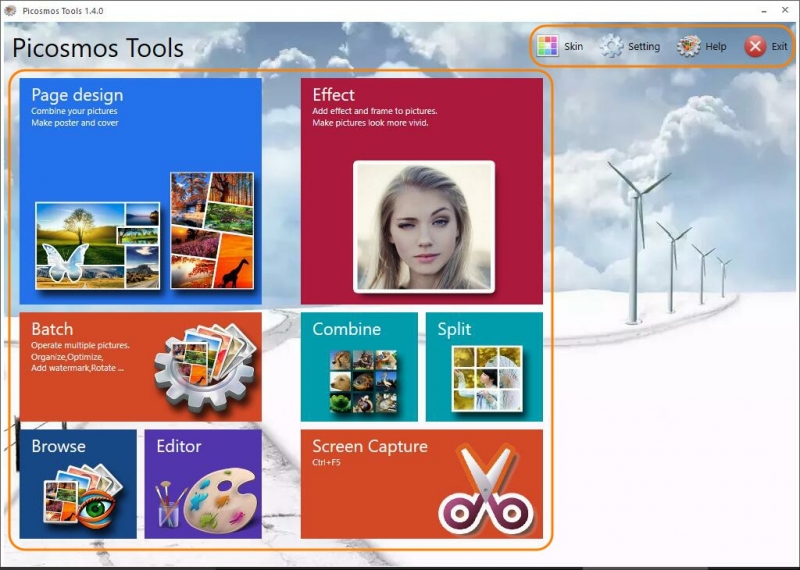Viewport: 800px width, 570px height.
Task: Click the red Exit X icon
Action: click(755, 46)
